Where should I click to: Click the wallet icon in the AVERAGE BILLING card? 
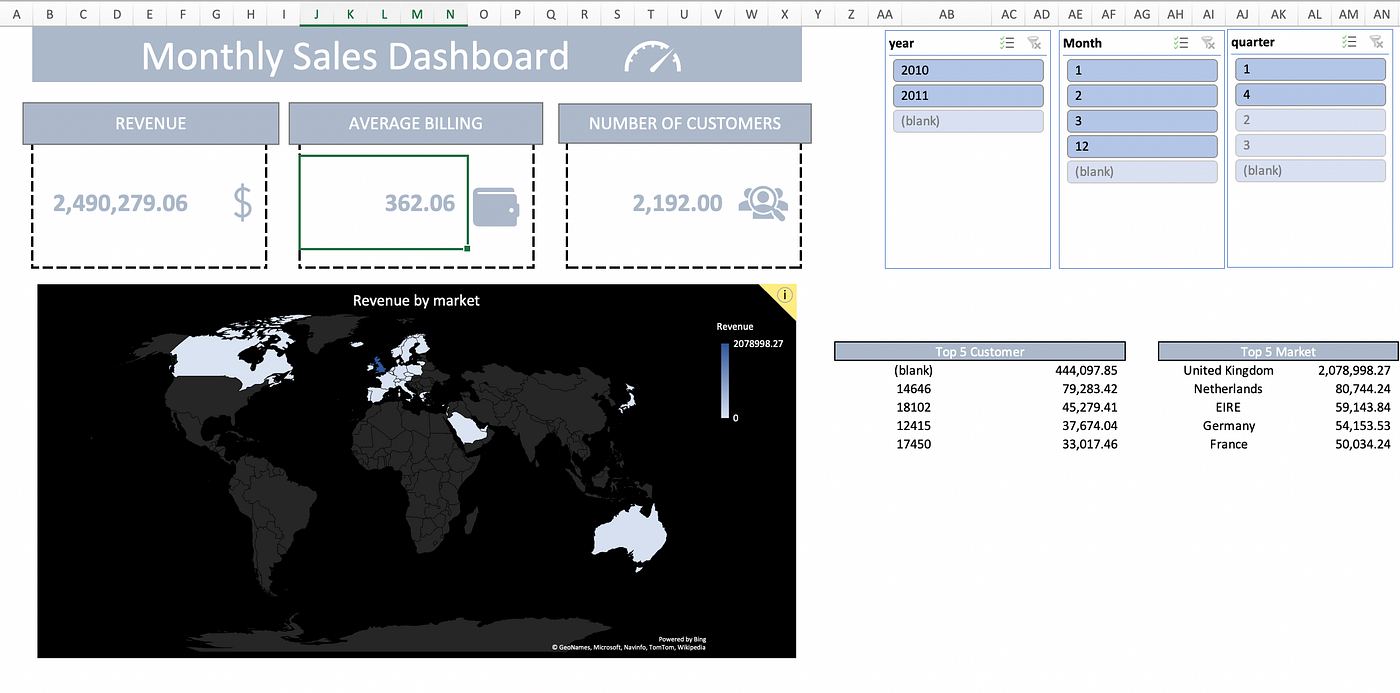point(497,205)
